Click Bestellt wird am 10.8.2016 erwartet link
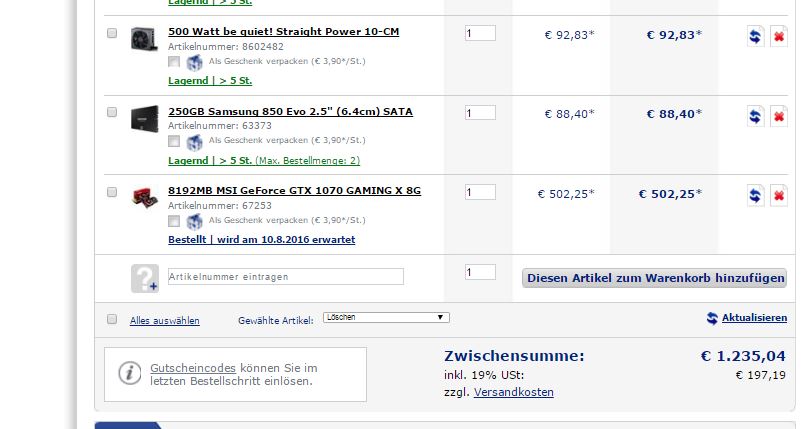The width and height of the screenshot is (804, 429). 262,239
